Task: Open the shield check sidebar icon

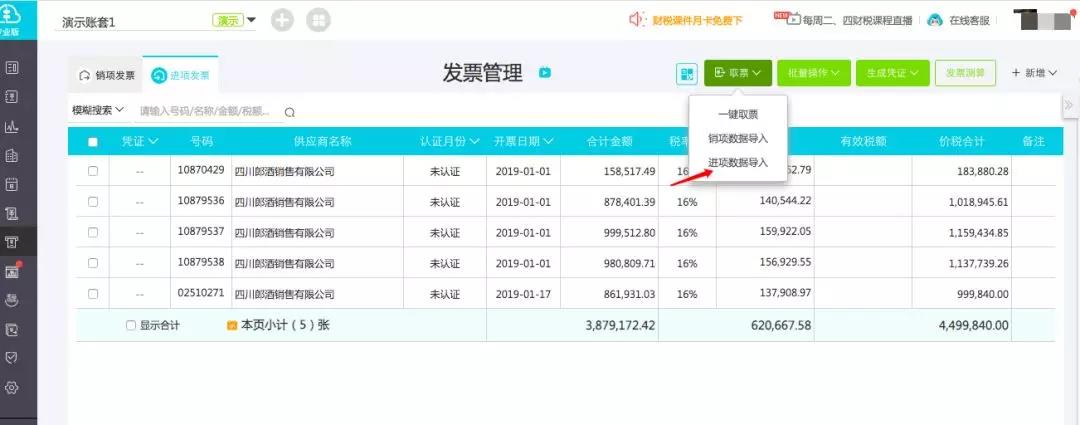Action: (12, 358)
